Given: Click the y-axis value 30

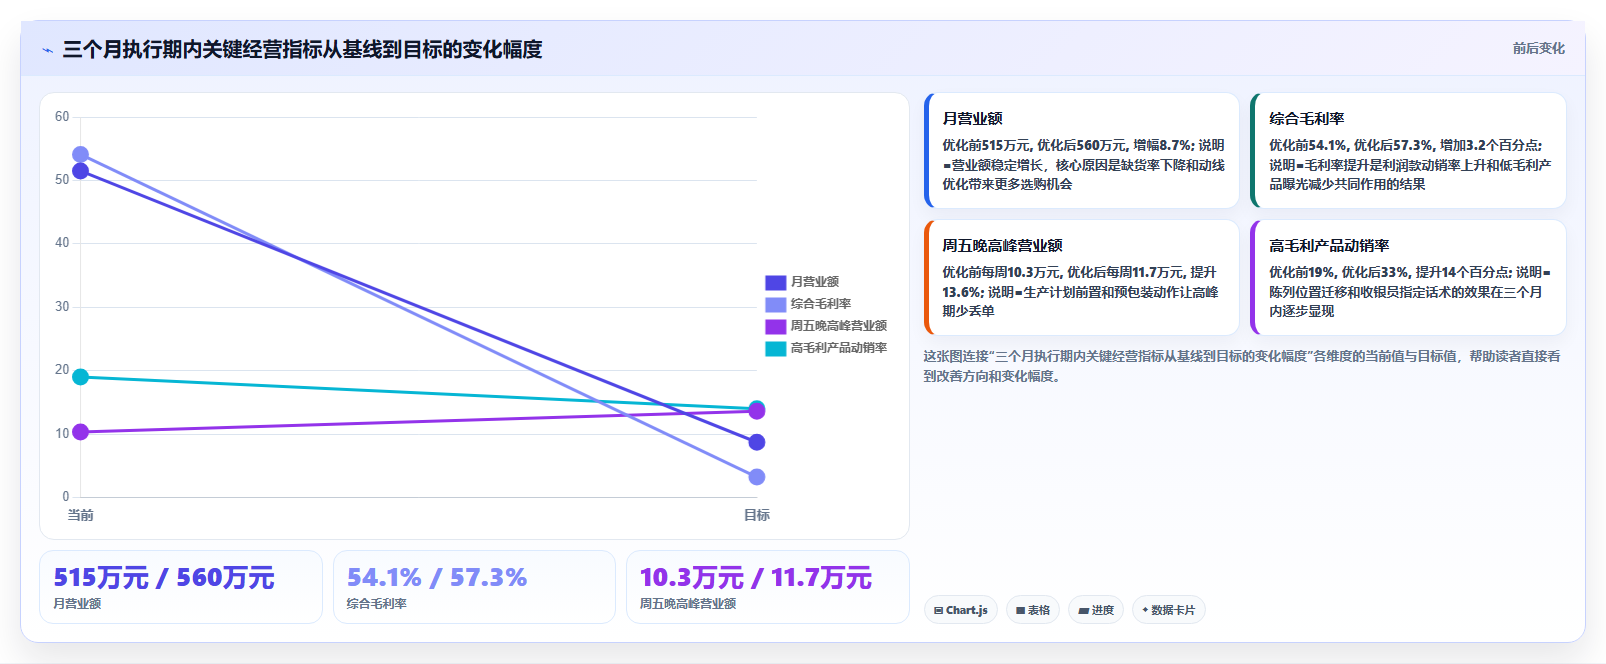Looking at the screenshot, I should tap(62, 307).
